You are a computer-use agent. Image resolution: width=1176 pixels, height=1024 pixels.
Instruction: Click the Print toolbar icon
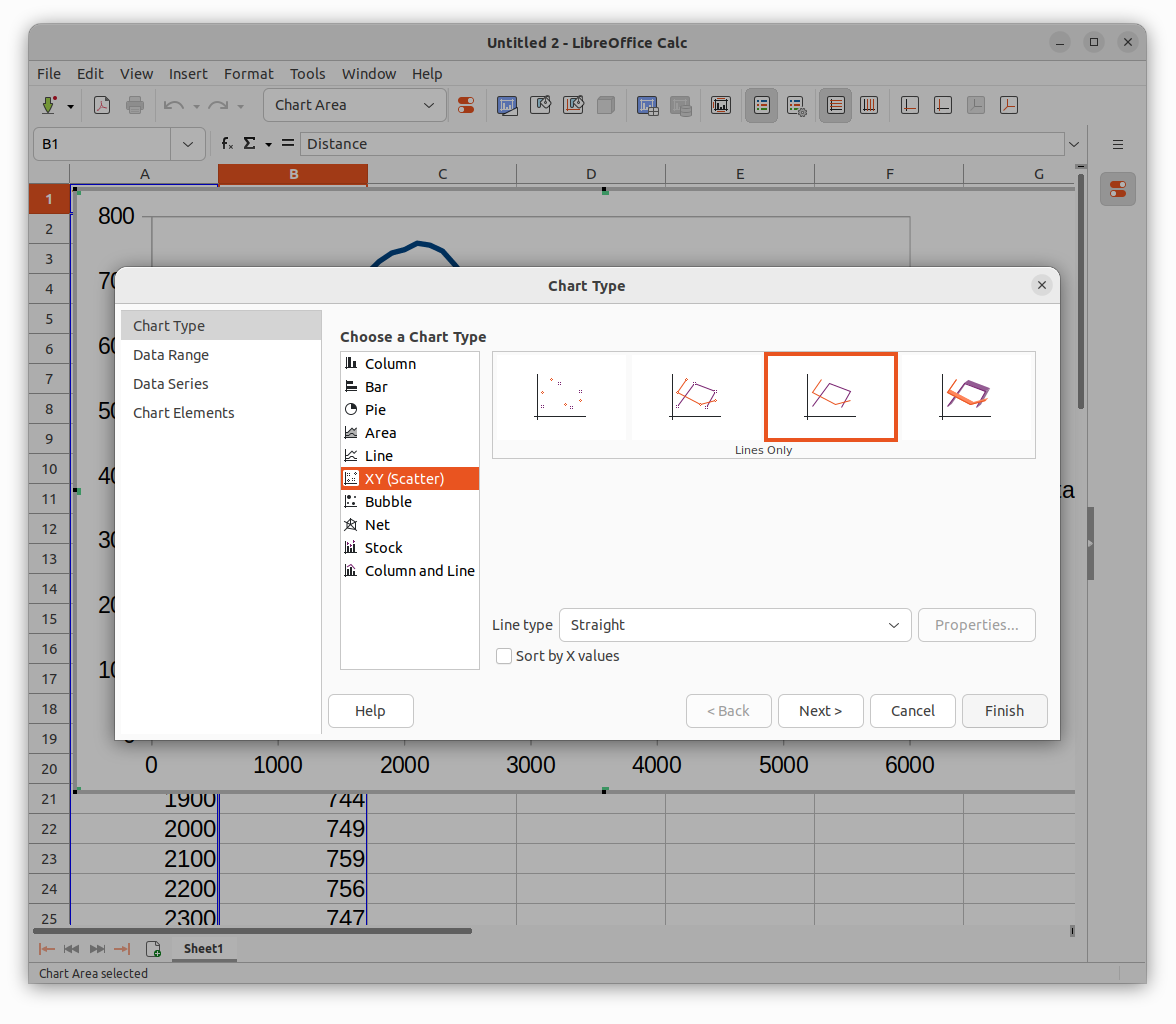pyautogui.click(x=135, y=105)
